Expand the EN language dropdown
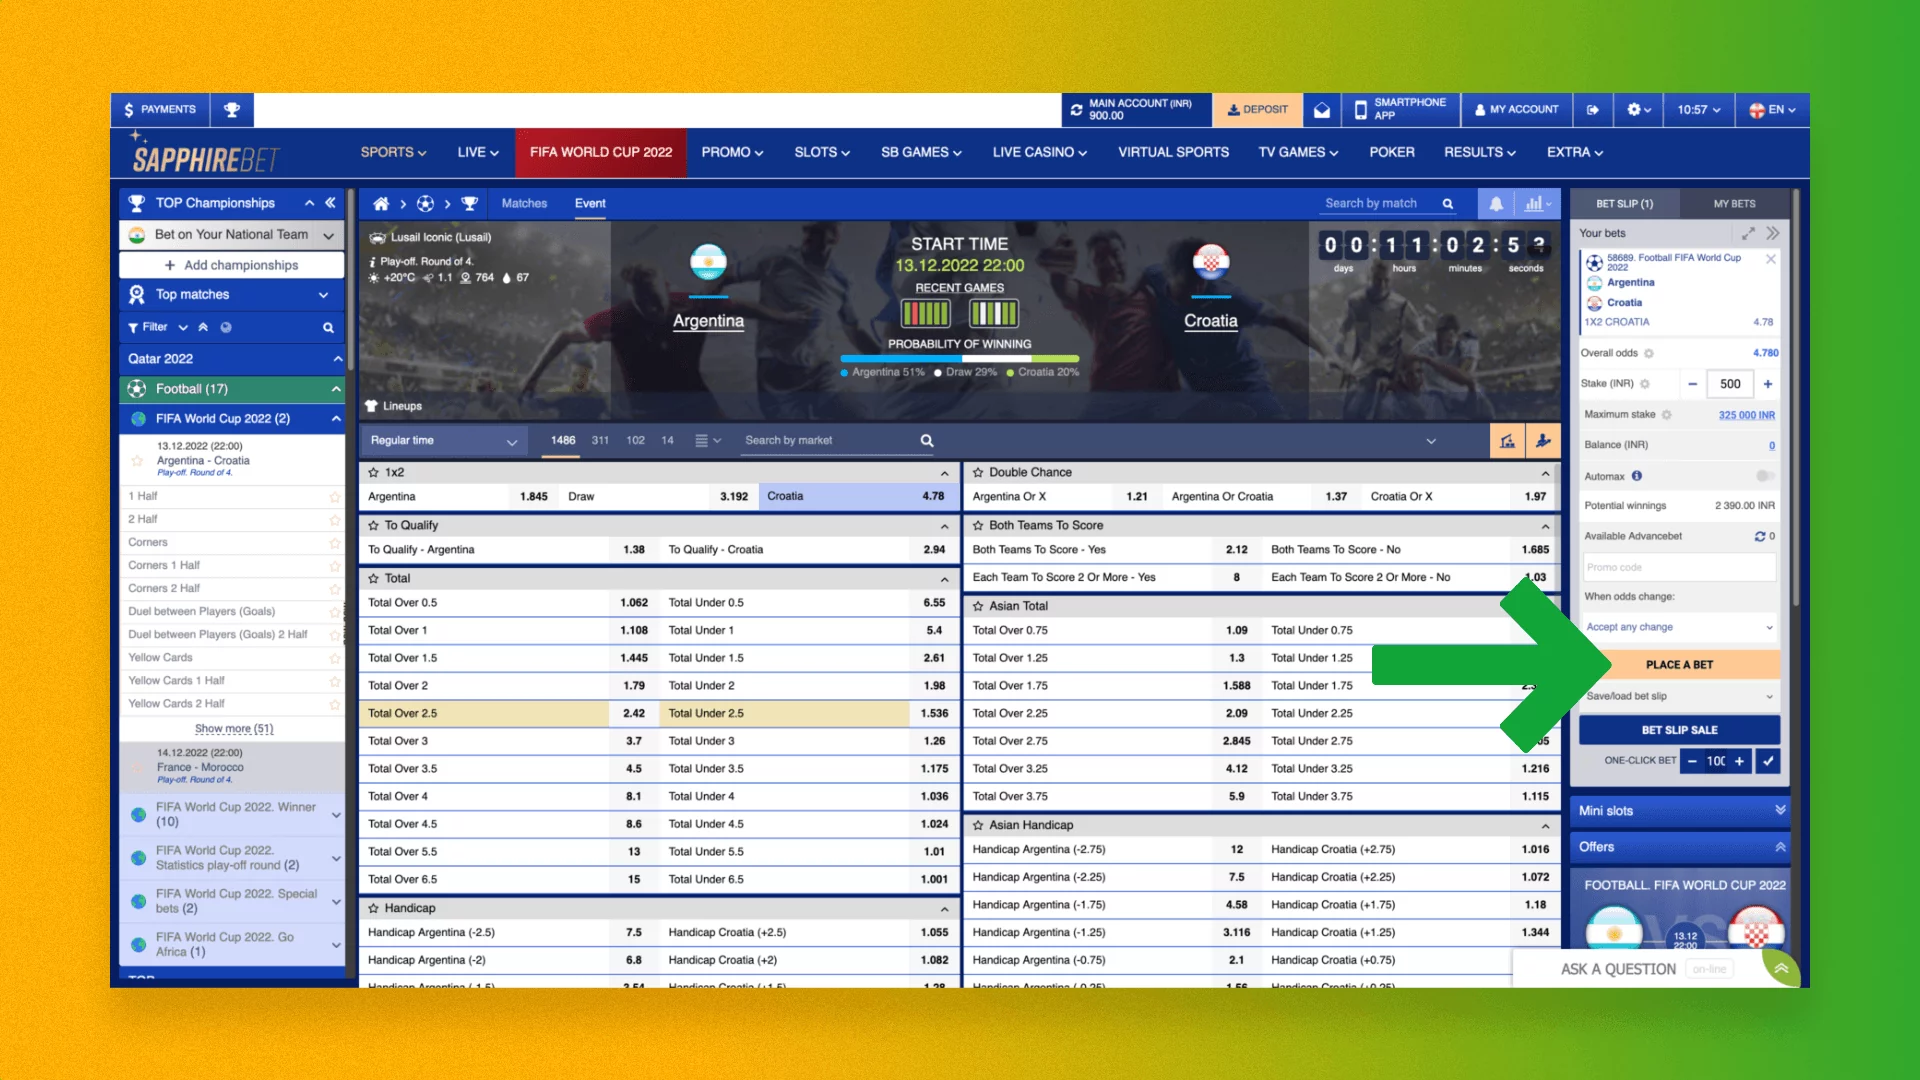 [x=1772, y=110]
